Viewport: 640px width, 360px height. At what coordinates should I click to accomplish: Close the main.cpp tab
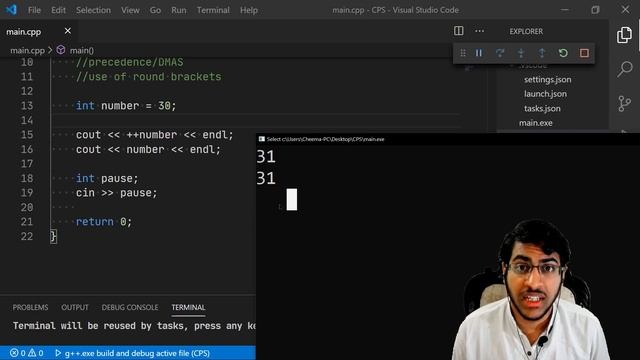pos(68,31)
